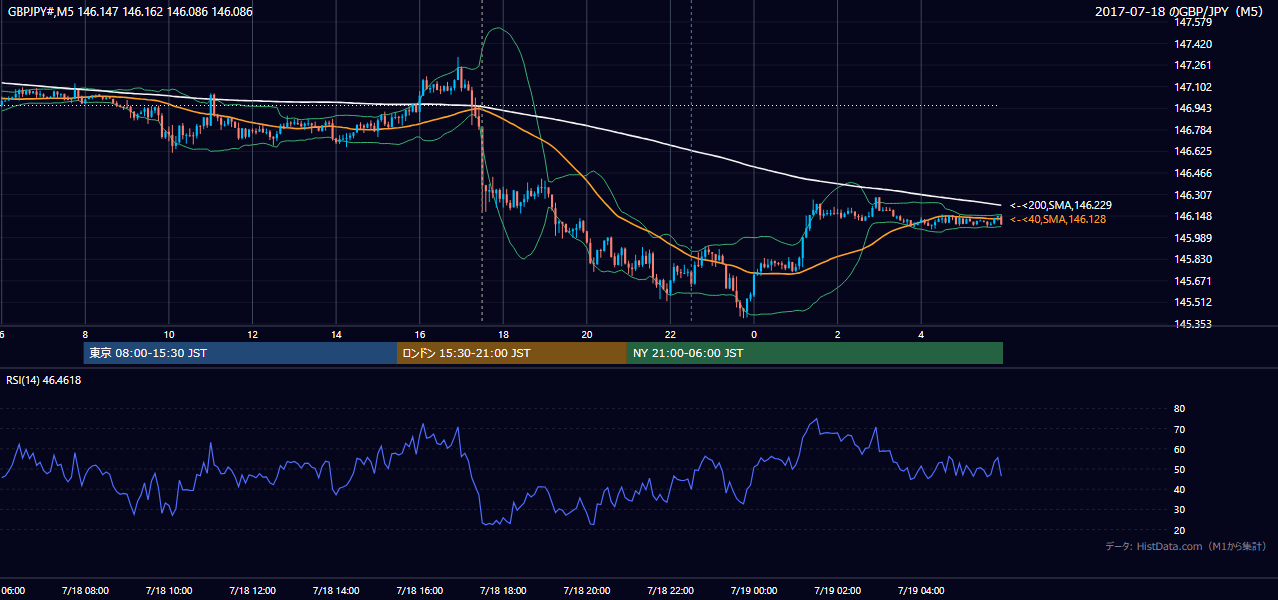Click the 2017-07-18 GBP/JPY (M5) title
1278x600 pixels.
[1181, 12]
